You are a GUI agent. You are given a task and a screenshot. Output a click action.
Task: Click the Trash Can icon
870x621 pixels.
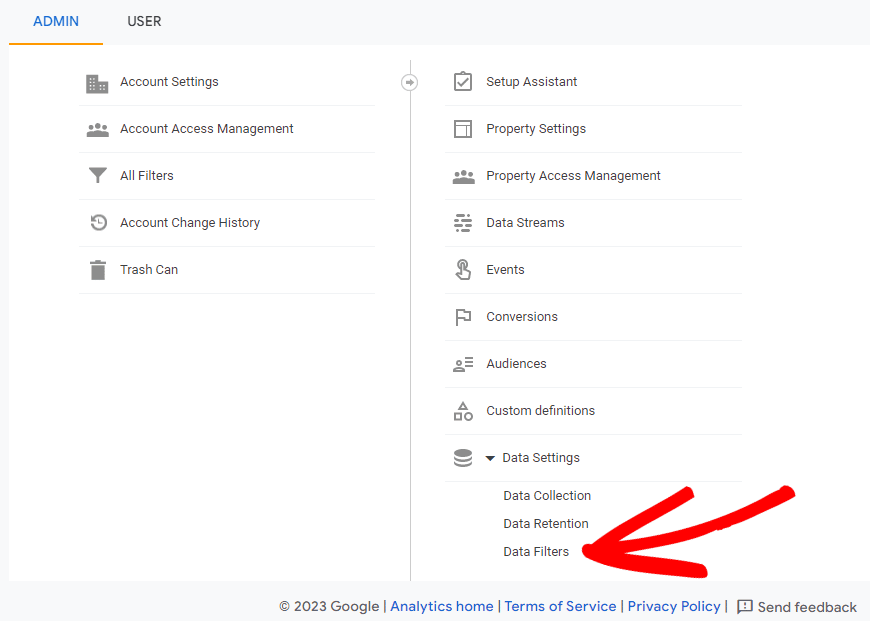coord(97,270)
